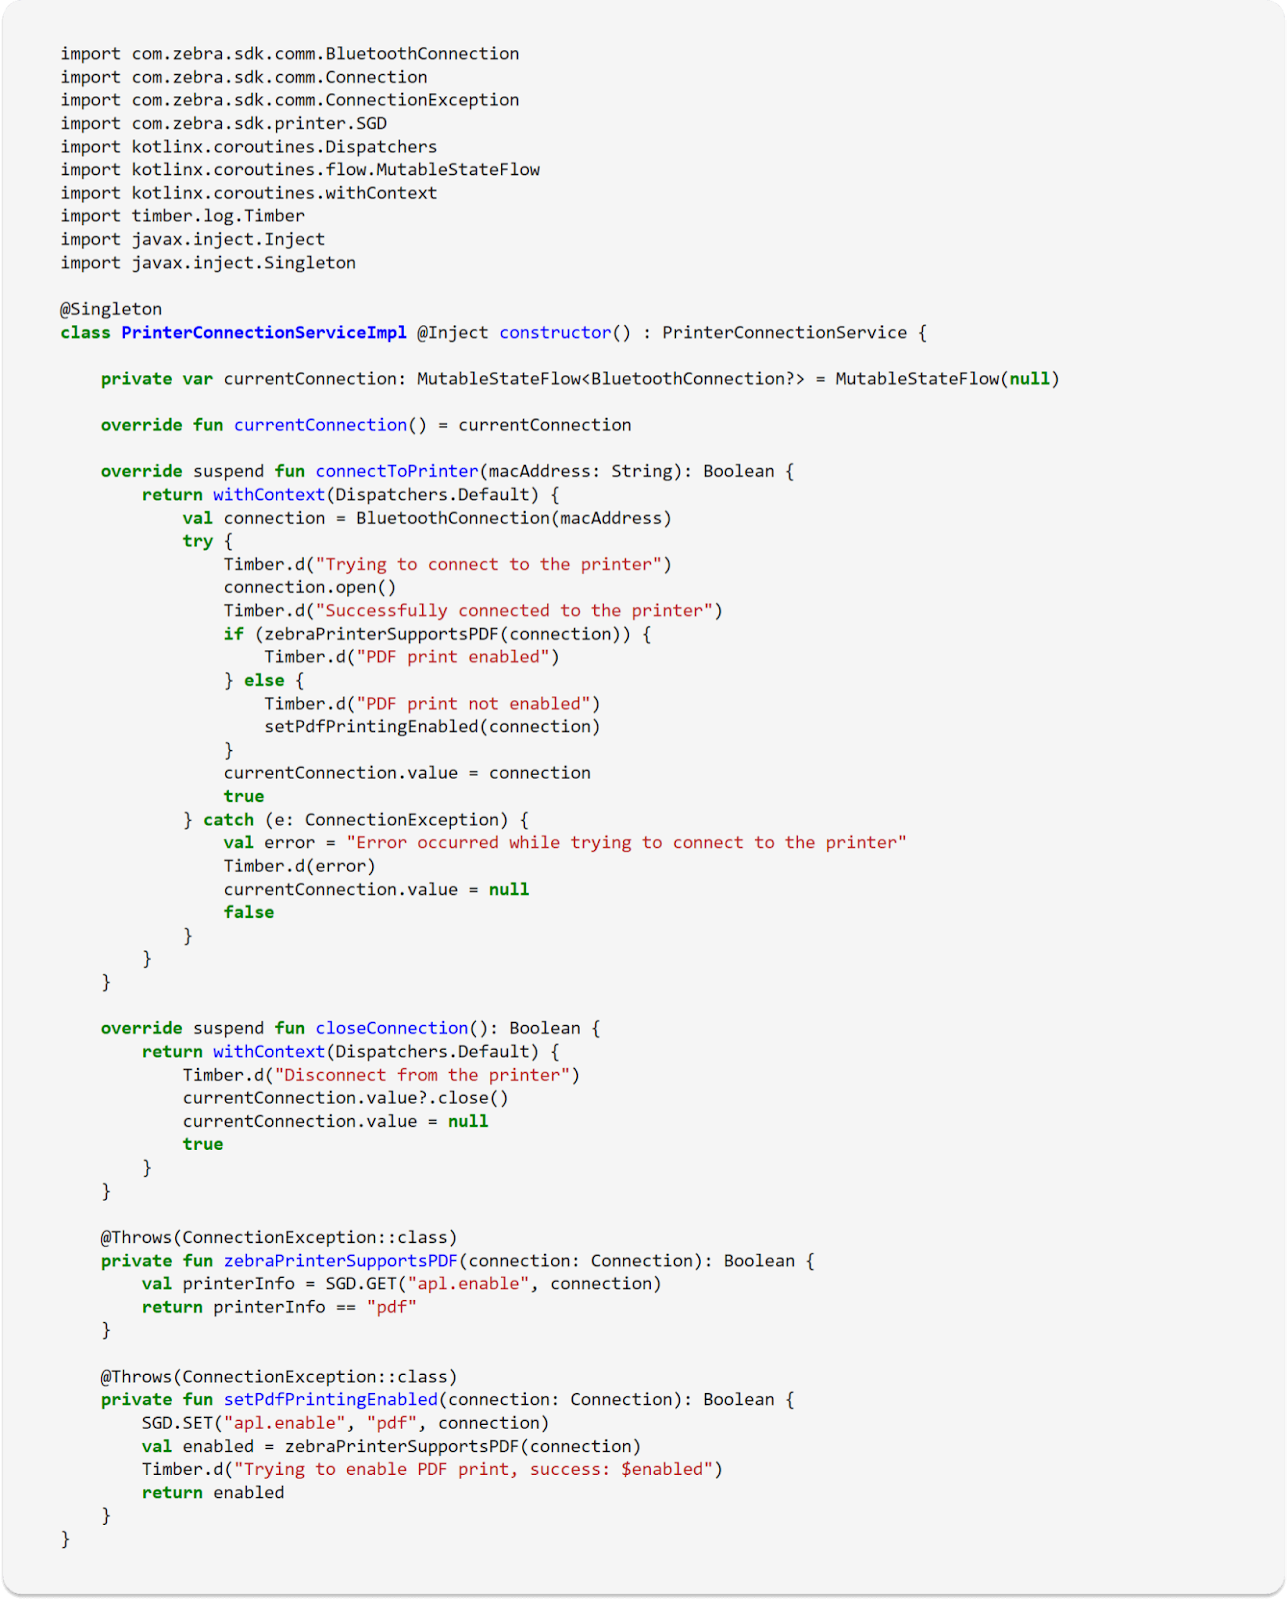Click the import javax.inject.Singleton line

(208, 263)
